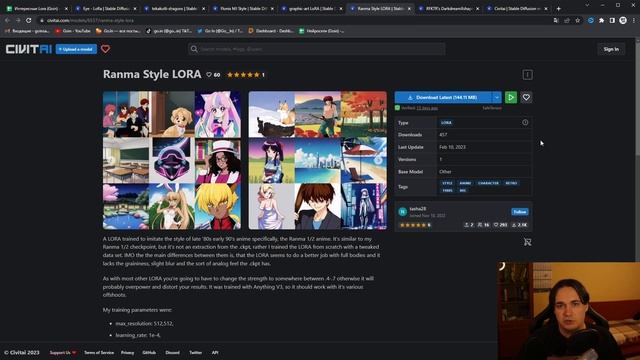
Task: Reload the page with refresh icon
Action: coord(29,20)
